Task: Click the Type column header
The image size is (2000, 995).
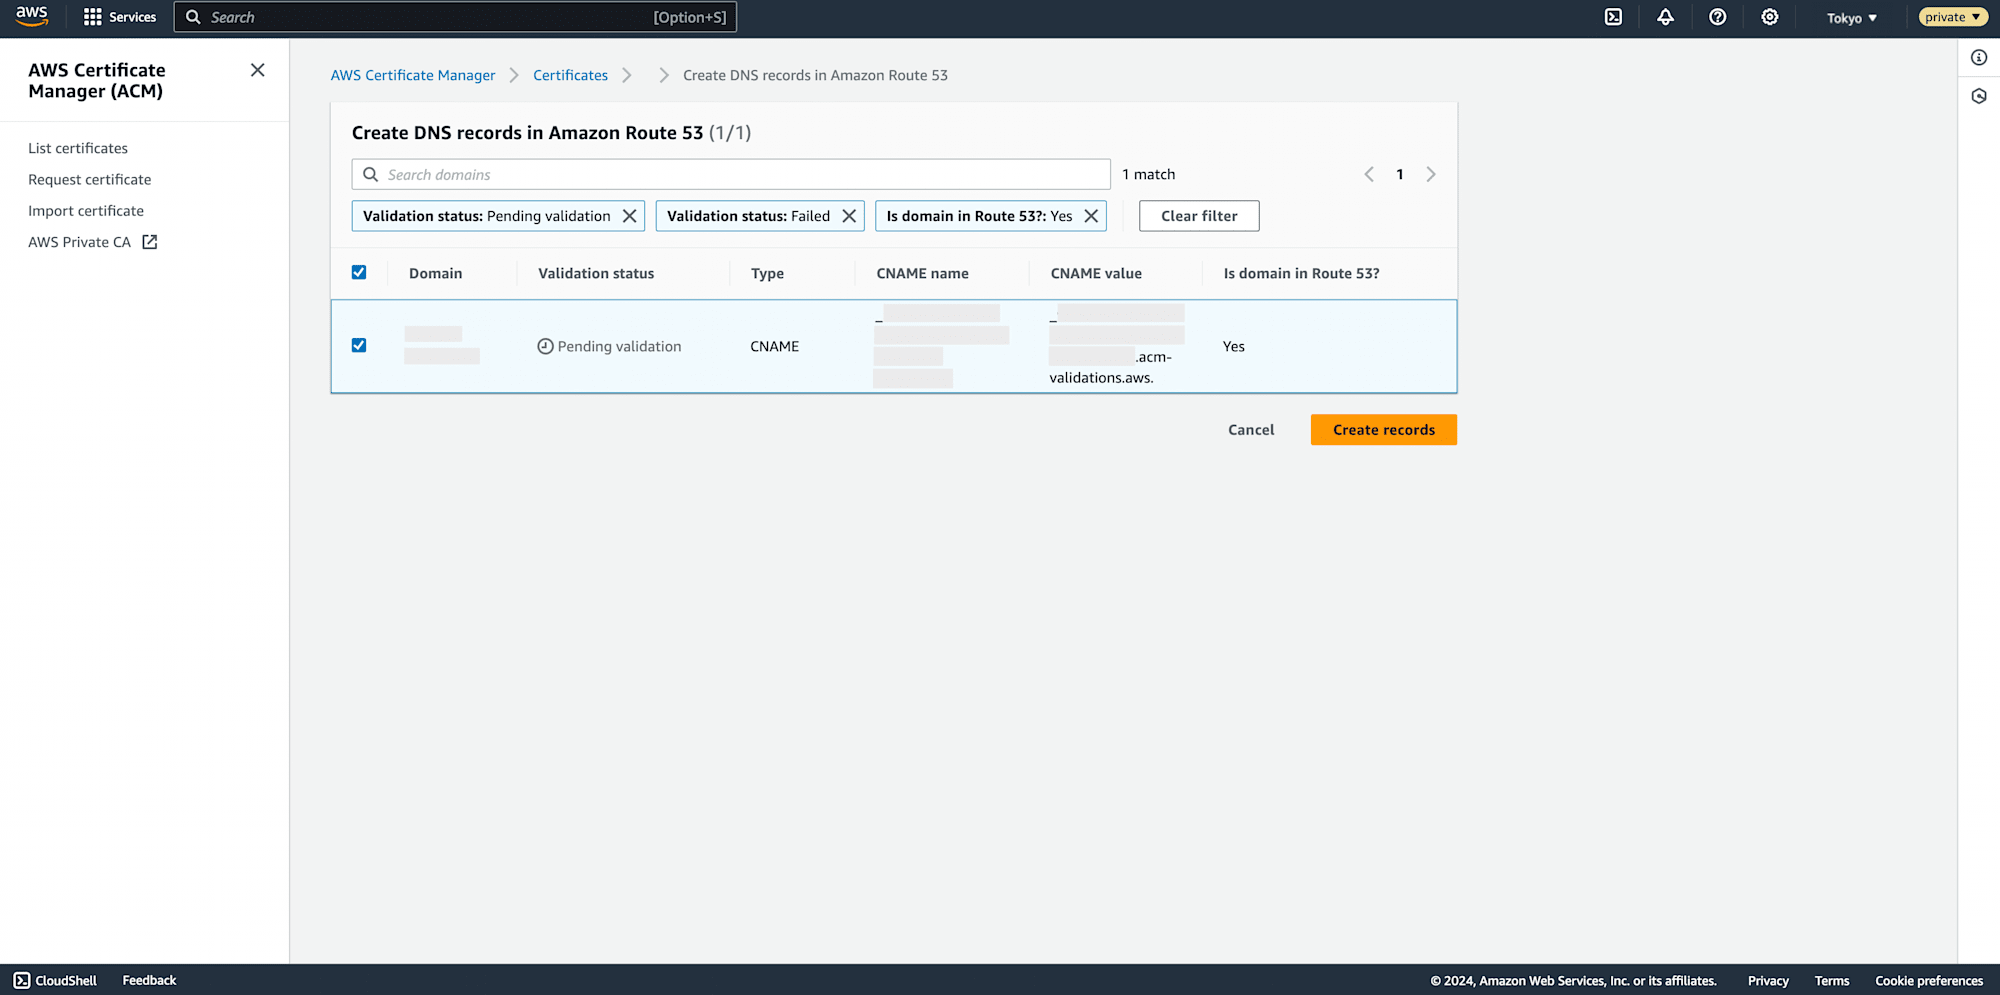Action: (x=767, y=273)
